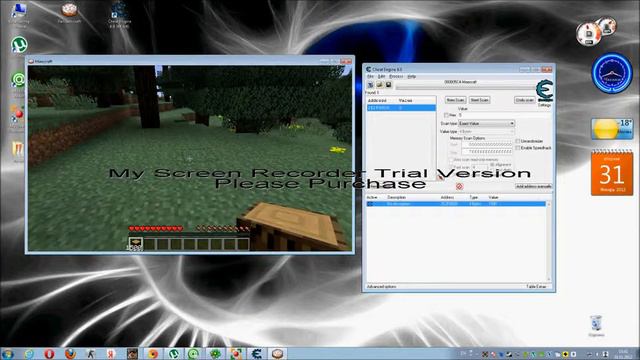Open the Edit menu in Cheat Engine

point(381,76)
